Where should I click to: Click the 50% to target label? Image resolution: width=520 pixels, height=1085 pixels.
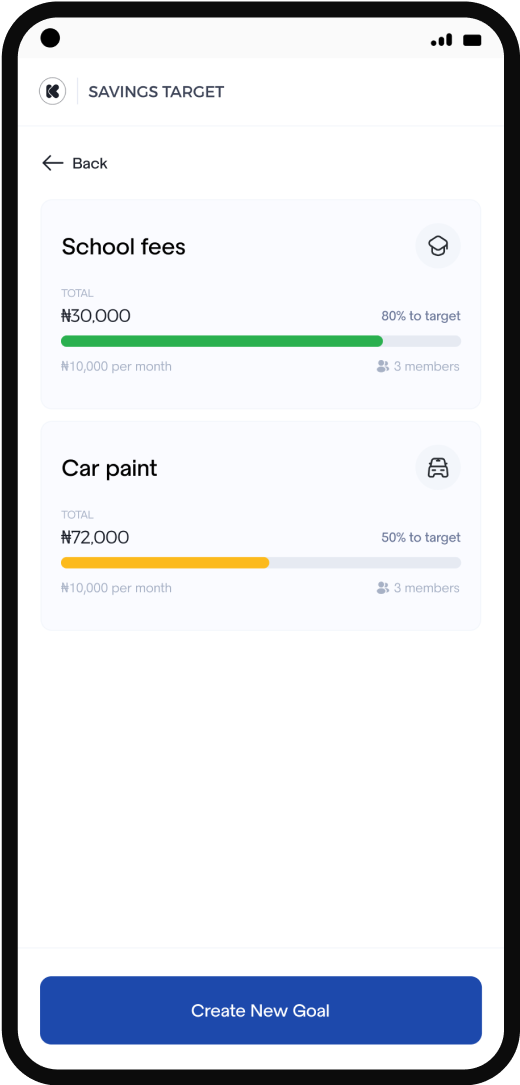point(420,538)
